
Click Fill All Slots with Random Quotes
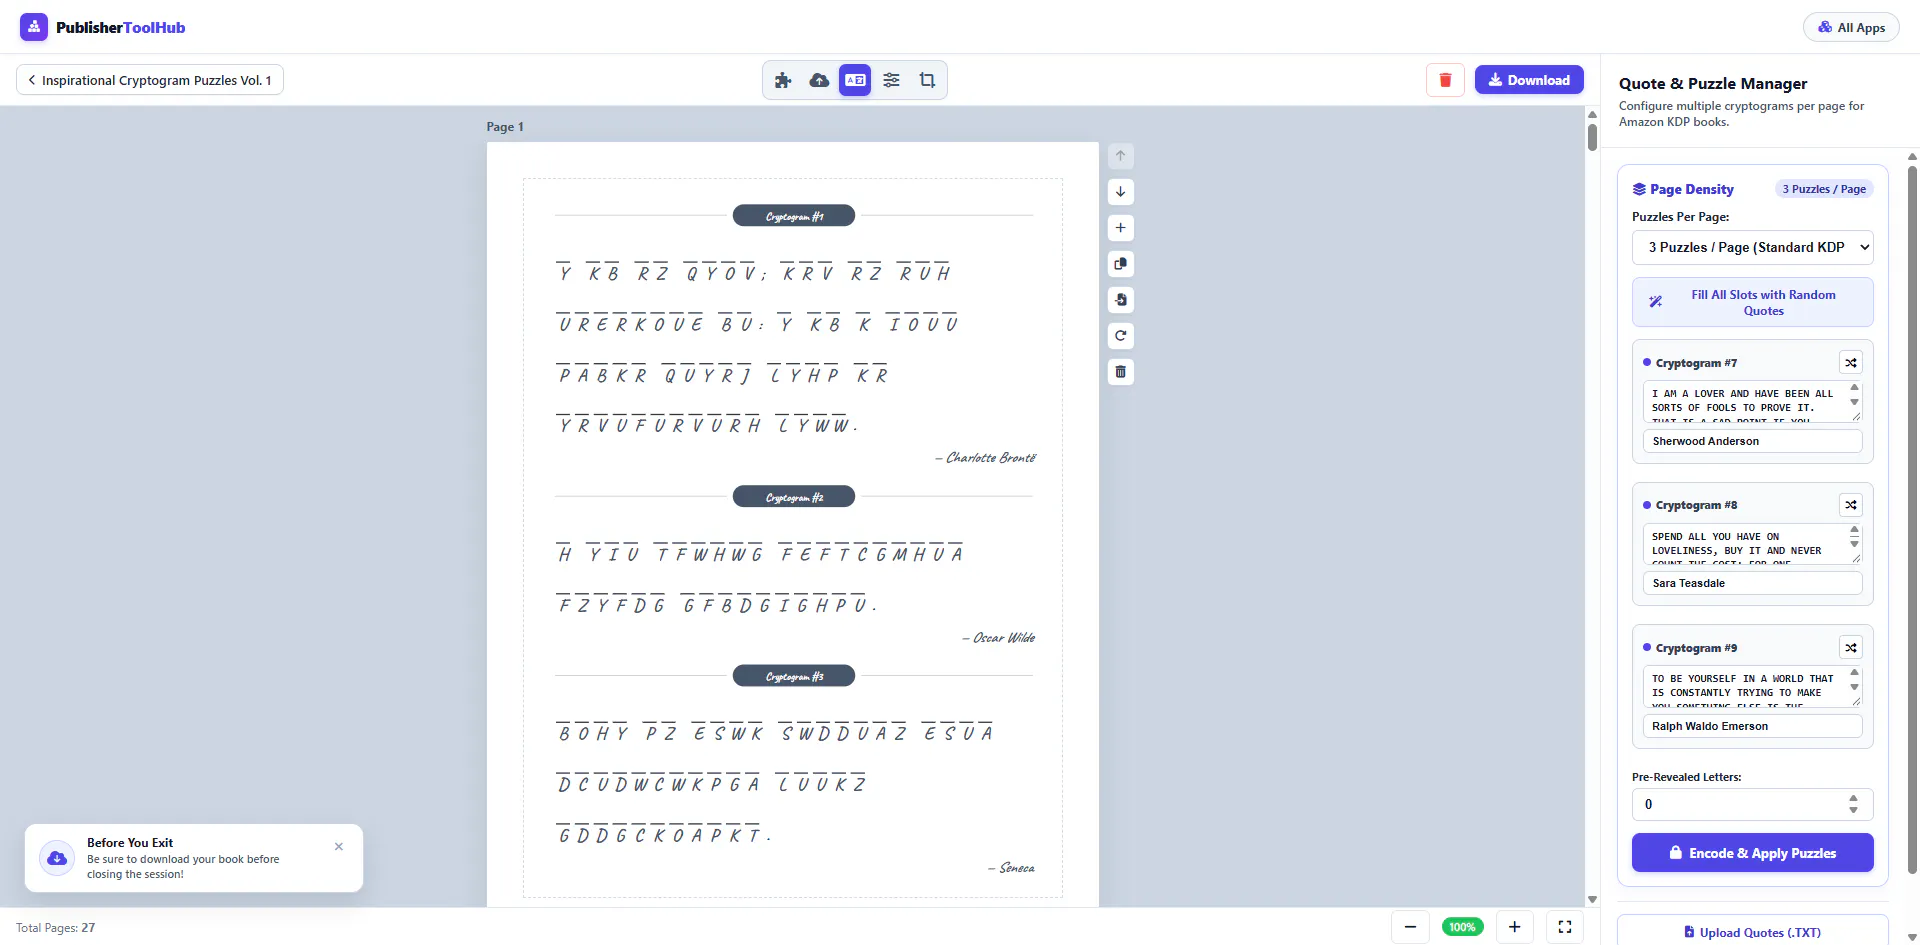[x=1752, y=302]
